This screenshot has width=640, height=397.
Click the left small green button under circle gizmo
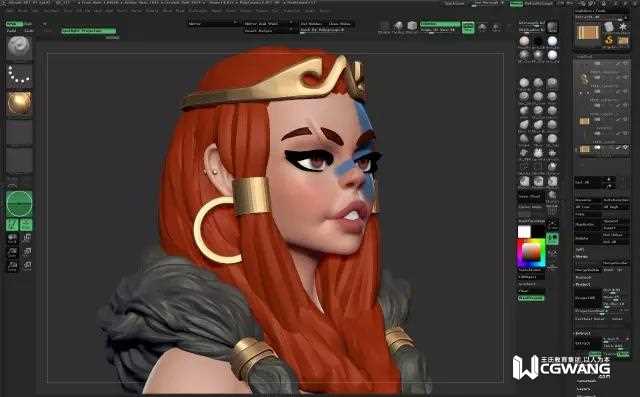tap(12, 225)
